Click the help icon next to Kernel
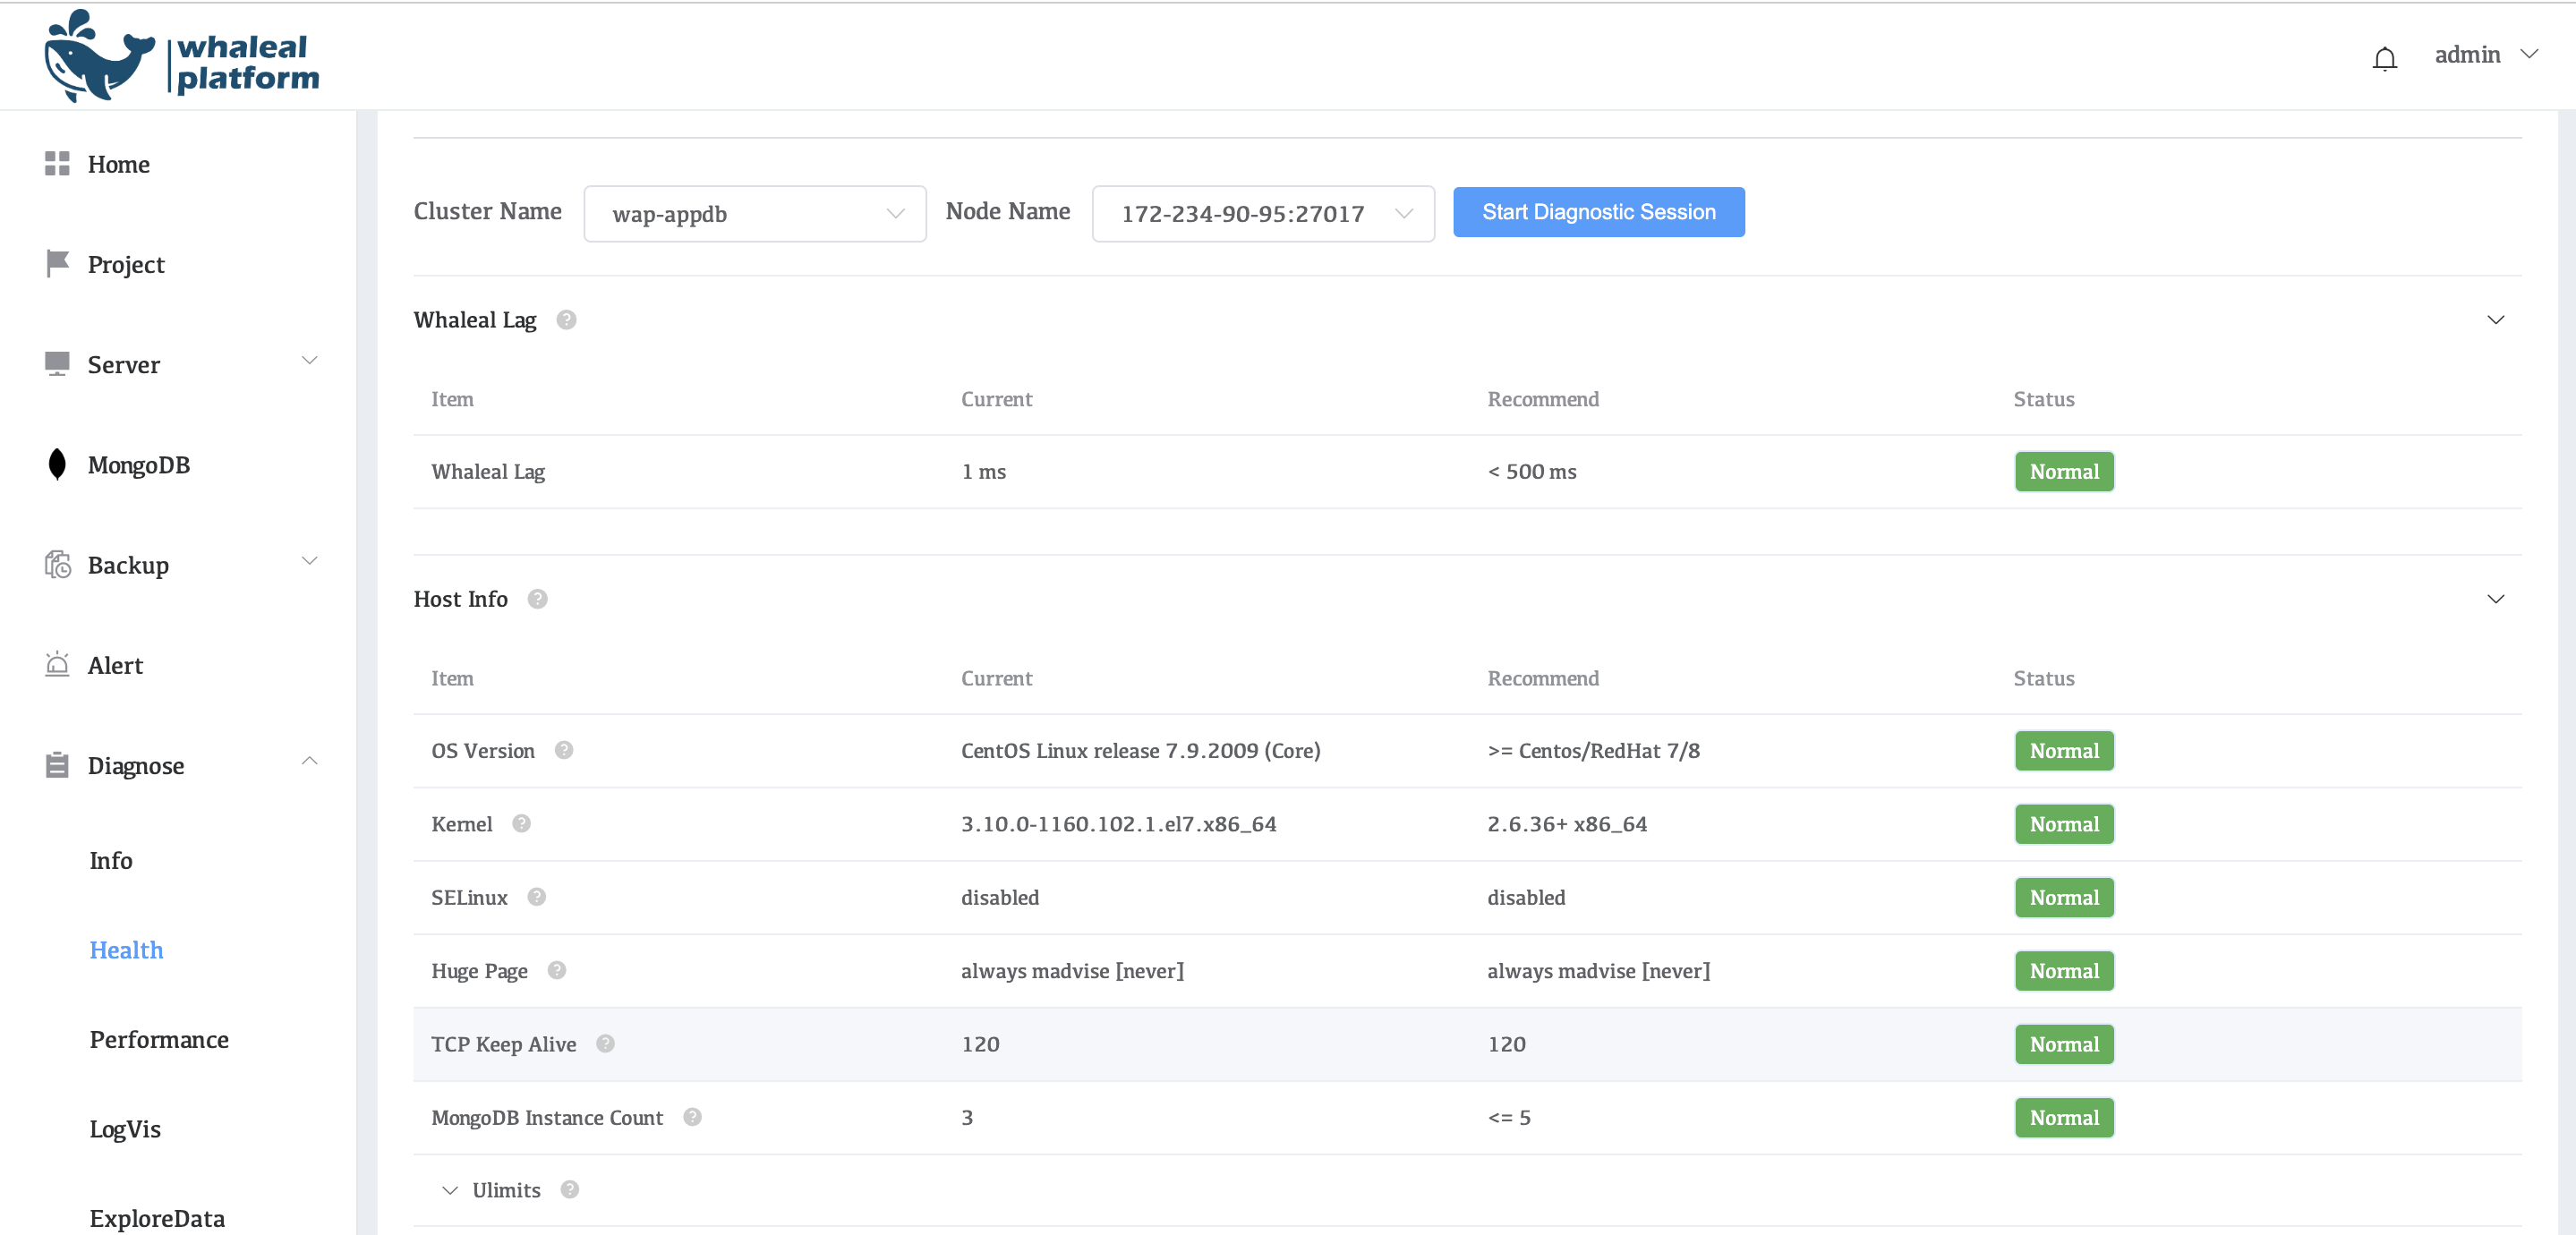Screen dimensions: 2576x1235 click(521, 823)
